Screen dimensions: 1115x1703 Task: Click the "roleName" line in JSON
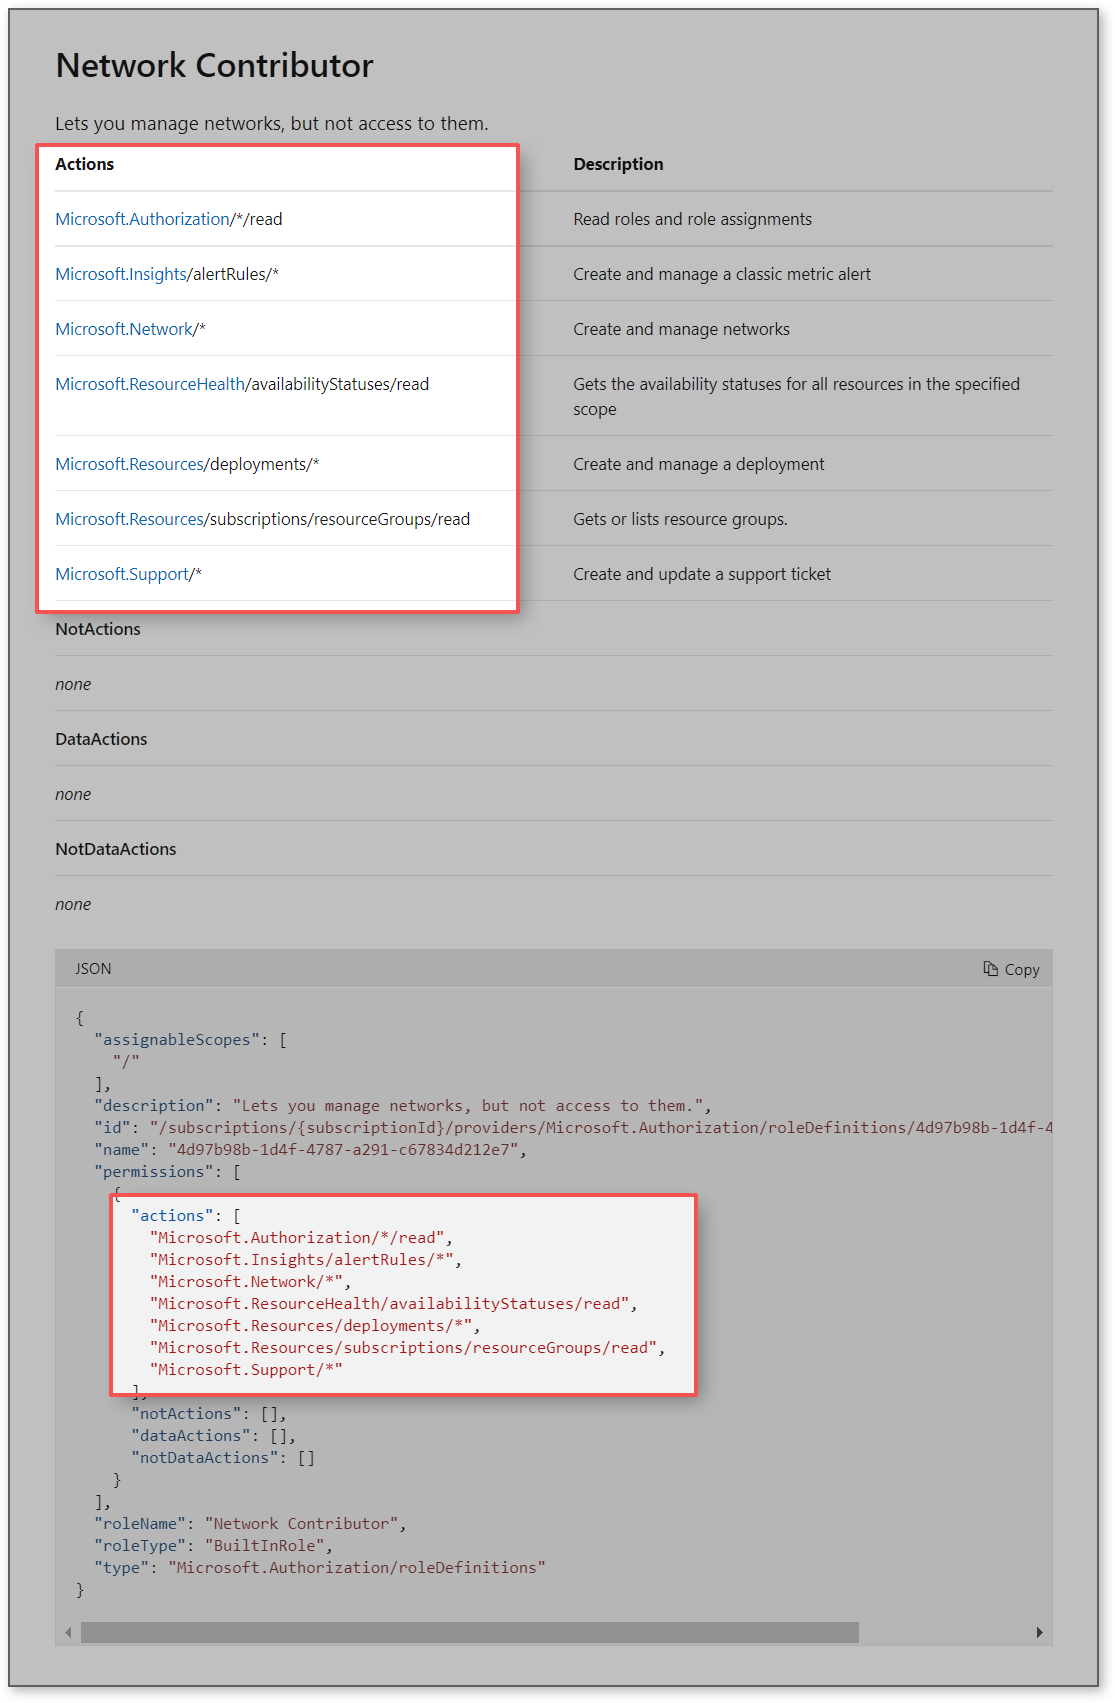pos(250,1524)
